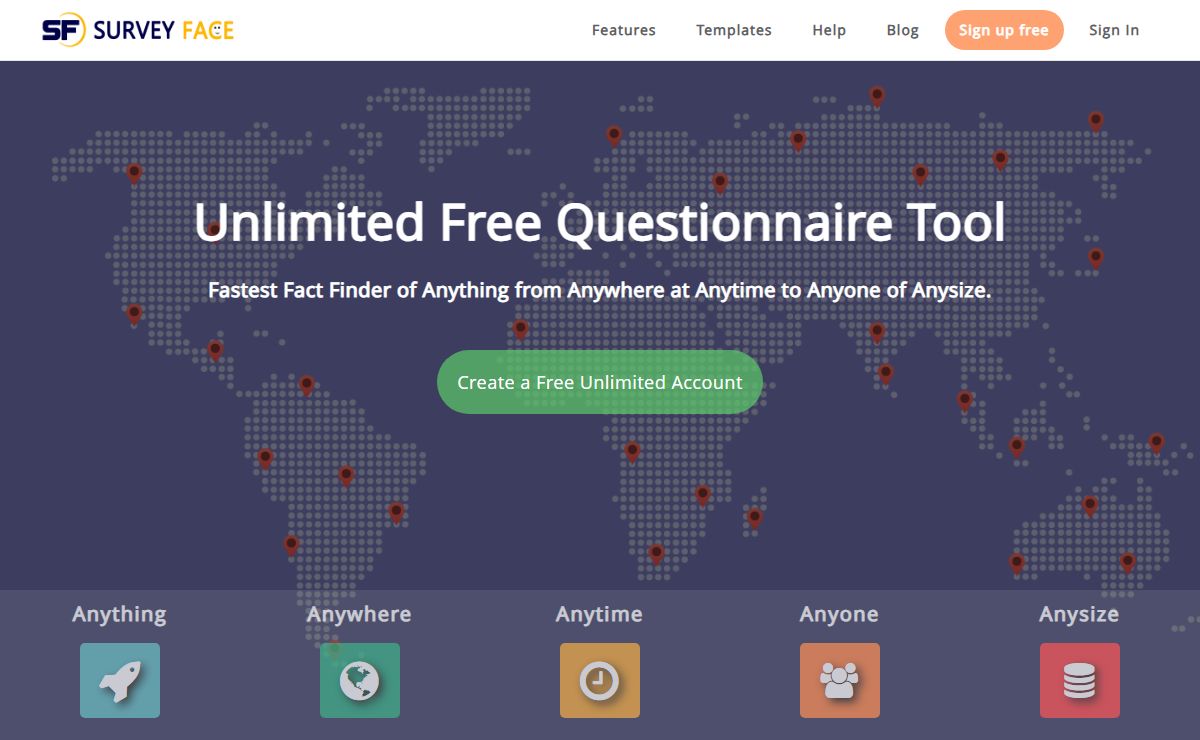Click the Survey Face logo
The width and height of the screenshot is (1200, 740).
(x=138, y=30)
